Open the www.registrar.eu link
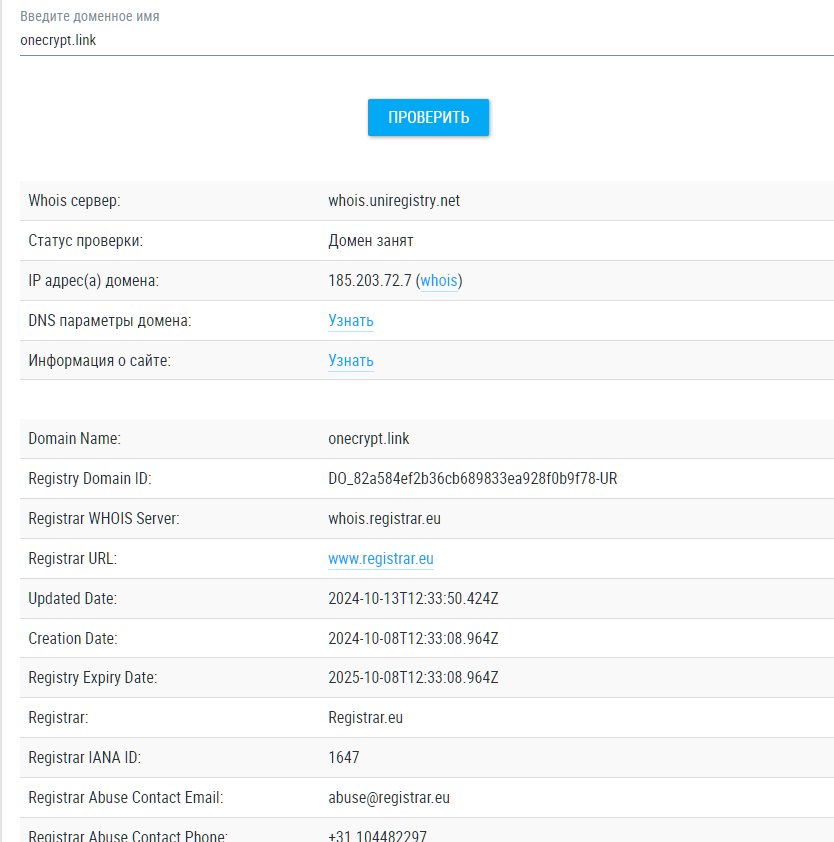The width and height of the screenshot is (834, 842). point(381,558)
